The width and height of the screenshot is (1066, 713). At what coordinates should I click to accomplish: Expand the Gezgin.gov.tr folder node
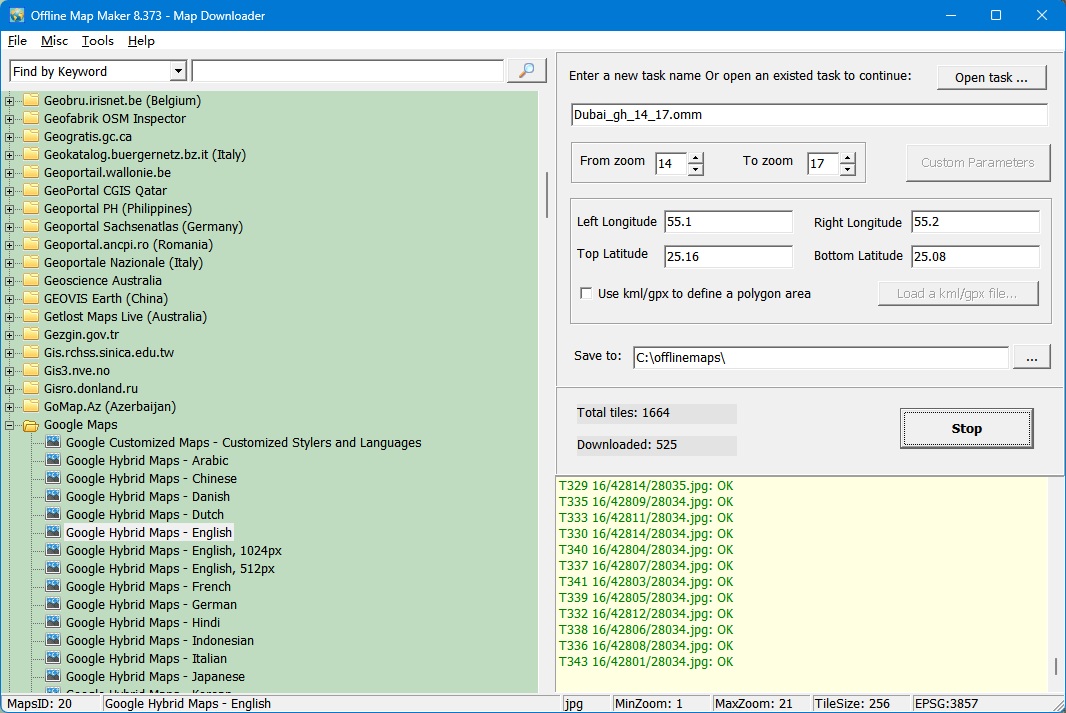(10, 335)
